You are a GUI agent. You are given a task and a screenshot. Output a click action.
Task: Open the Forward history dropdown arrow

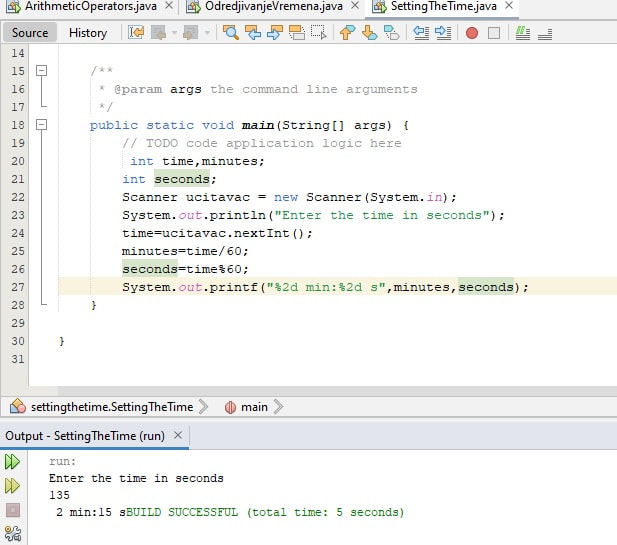point(207,33)
